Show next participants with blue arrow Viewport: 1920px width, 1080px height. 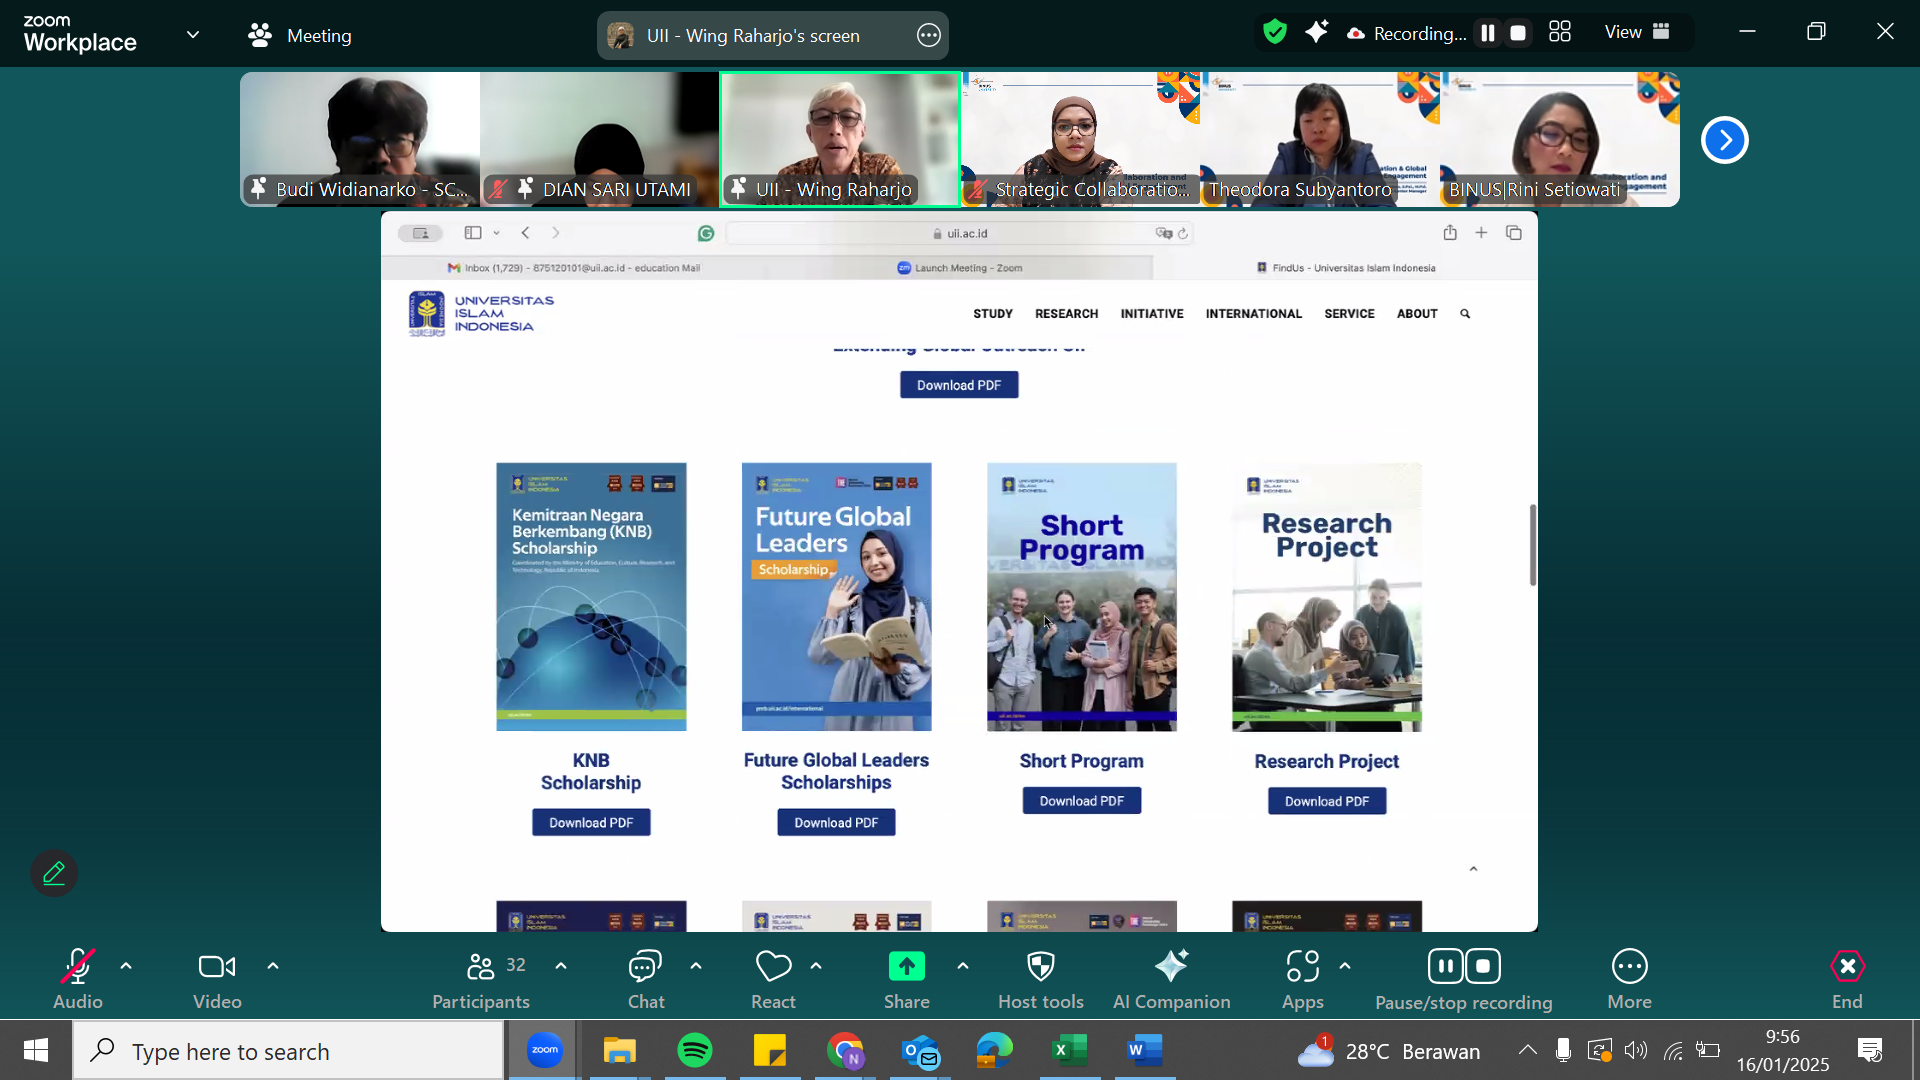[1725, 140]
